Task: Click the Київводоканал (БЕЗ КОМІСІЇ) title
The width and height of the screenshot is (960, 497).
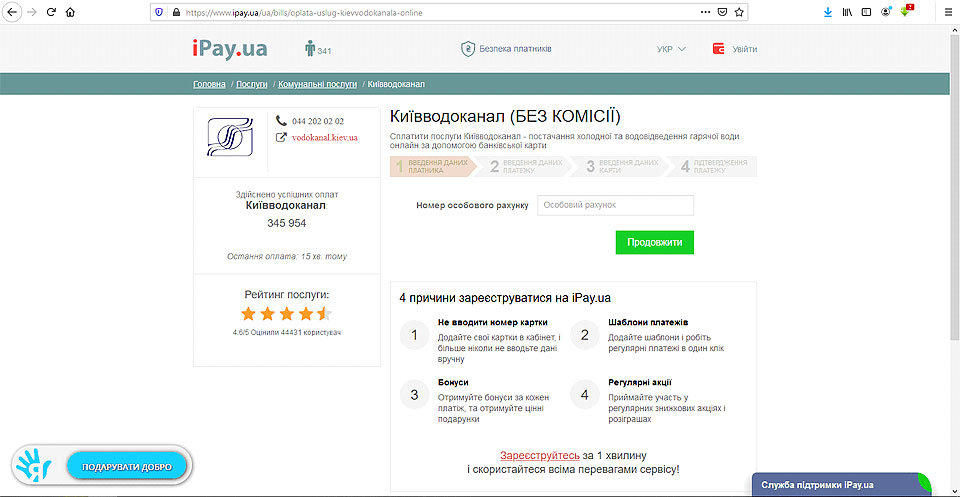Action: [505, 116]
